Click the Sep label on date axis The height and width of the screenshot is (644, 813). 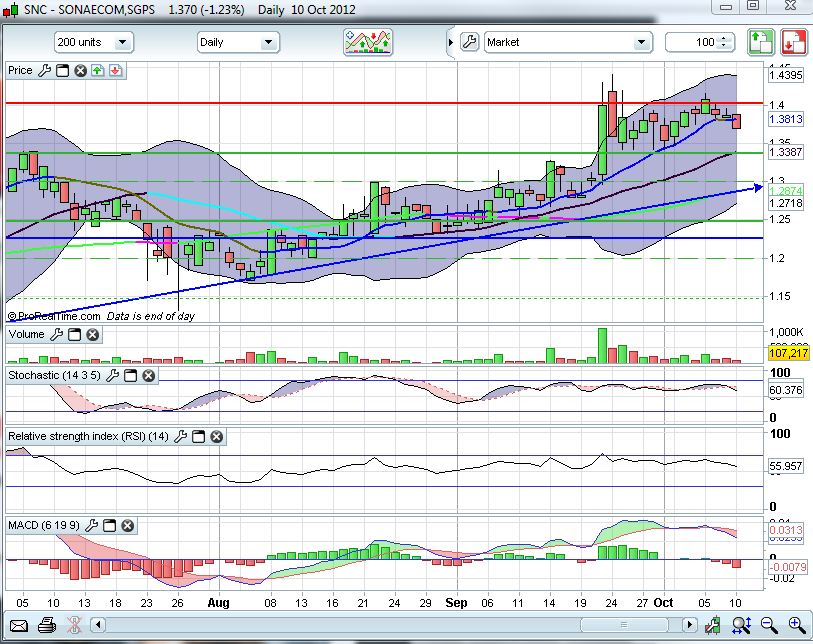456,603
